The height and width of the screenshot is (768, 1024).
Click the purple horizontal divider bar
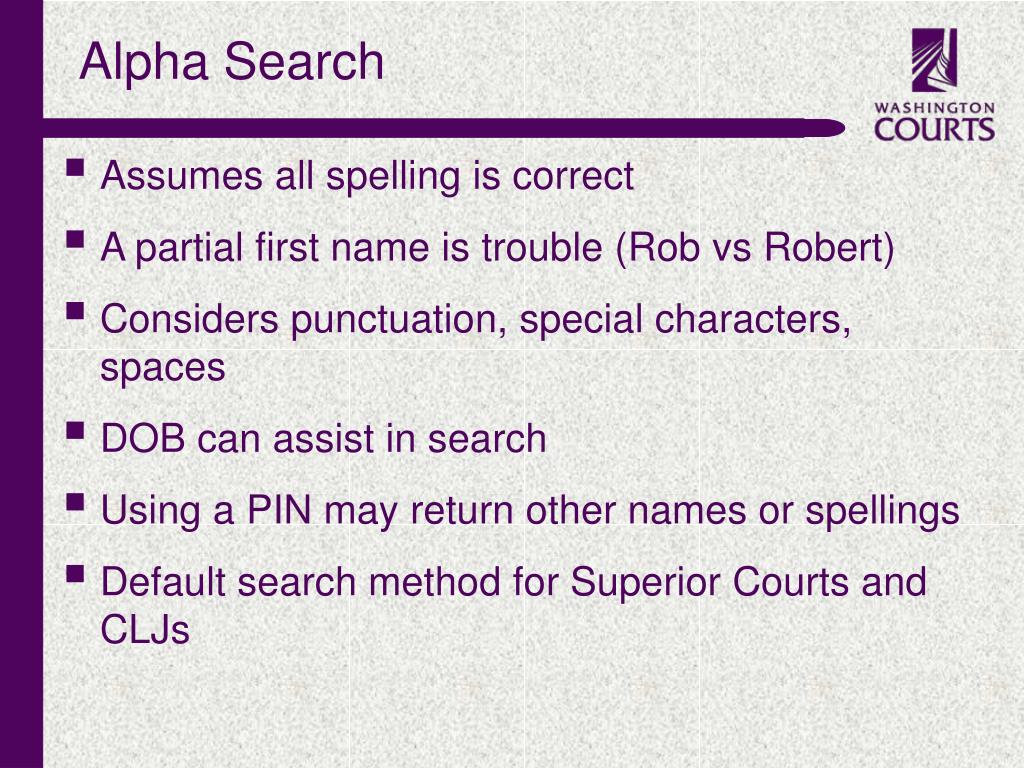[x=444, y=128]
